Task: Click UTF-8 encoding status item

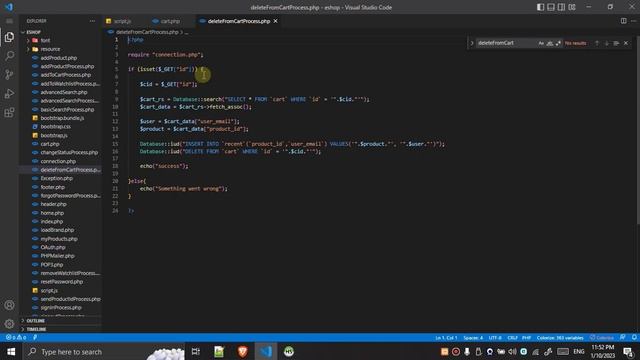Action: 495,338
